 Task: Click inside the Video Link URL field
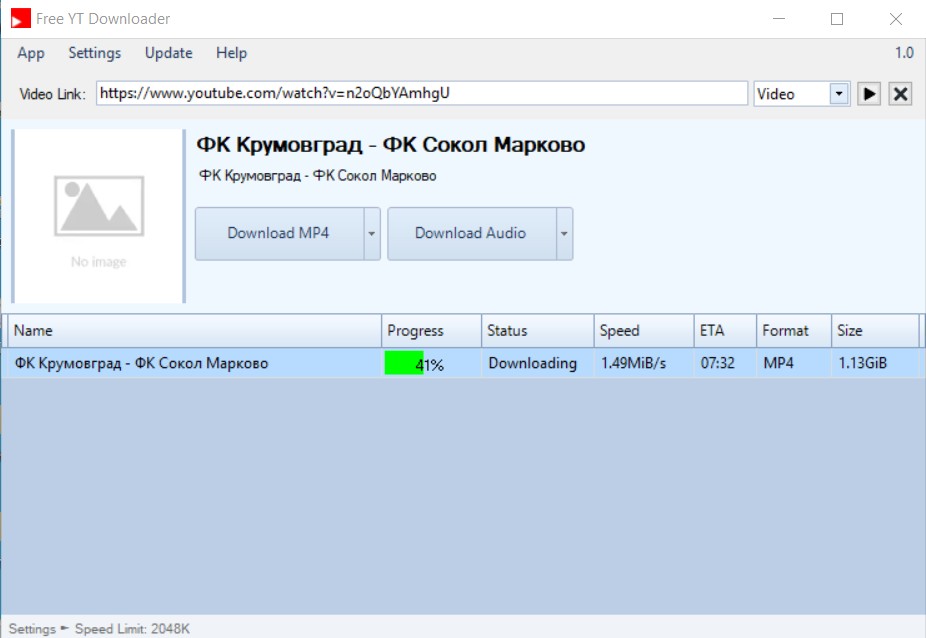click(x=420, y=93)
